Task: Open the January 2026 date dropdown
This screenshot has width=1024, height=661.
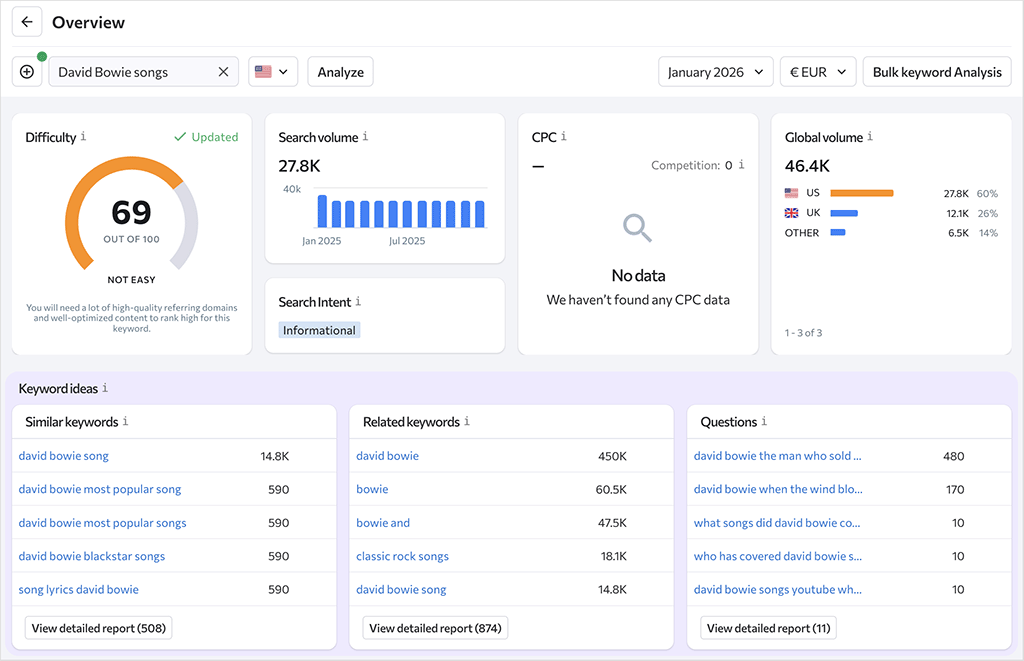Action: 715,72
